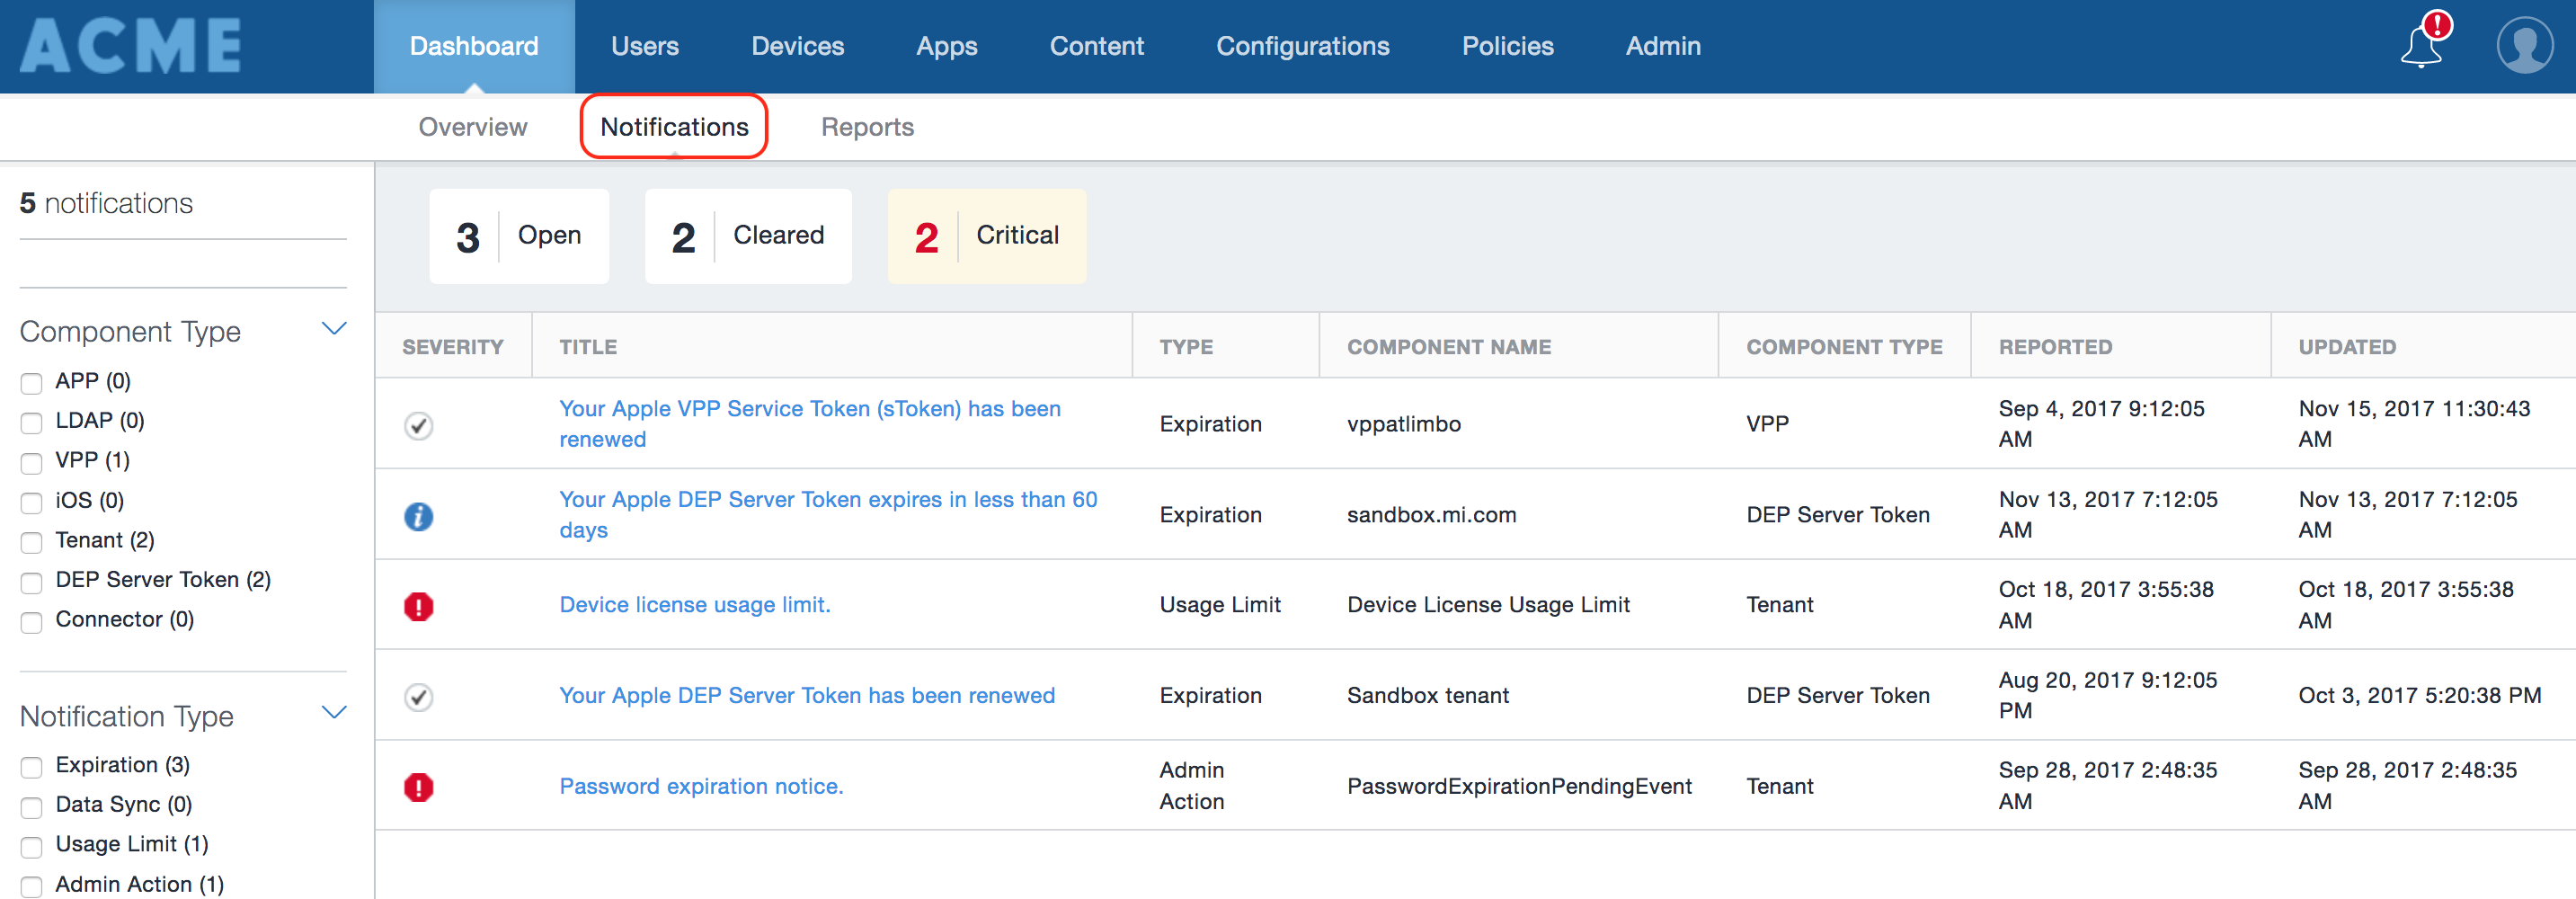Enable the Tenant component filter

[31, 543]
